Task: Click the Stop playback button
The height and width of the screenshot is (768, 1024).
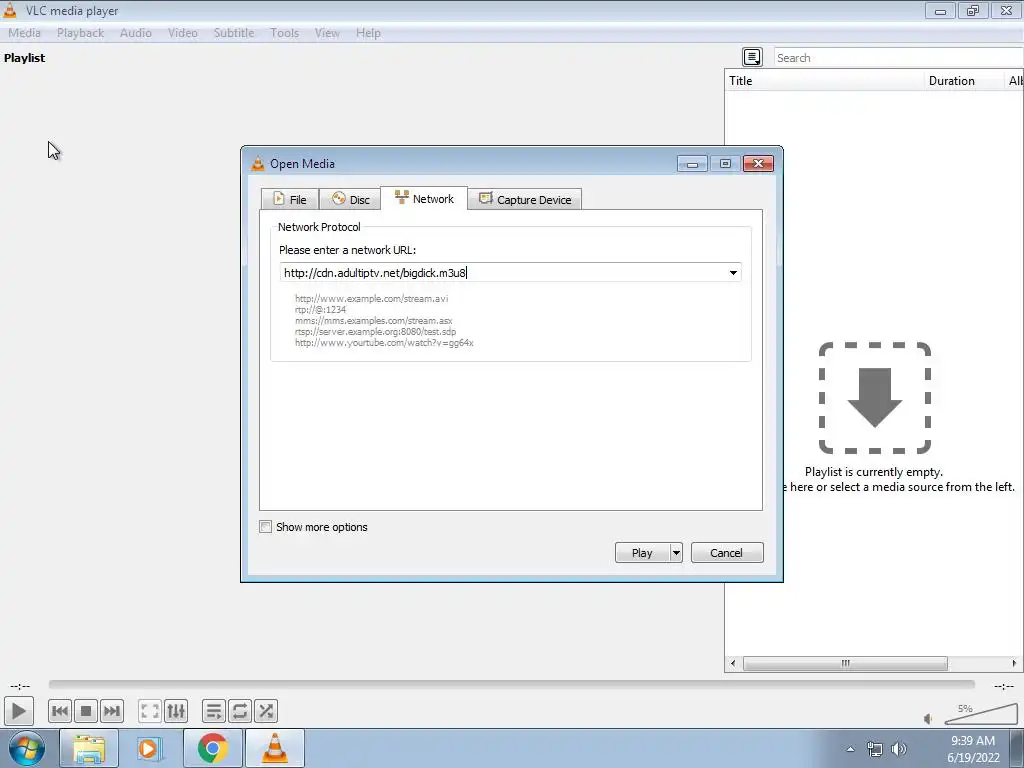Action: coord(86,711)
